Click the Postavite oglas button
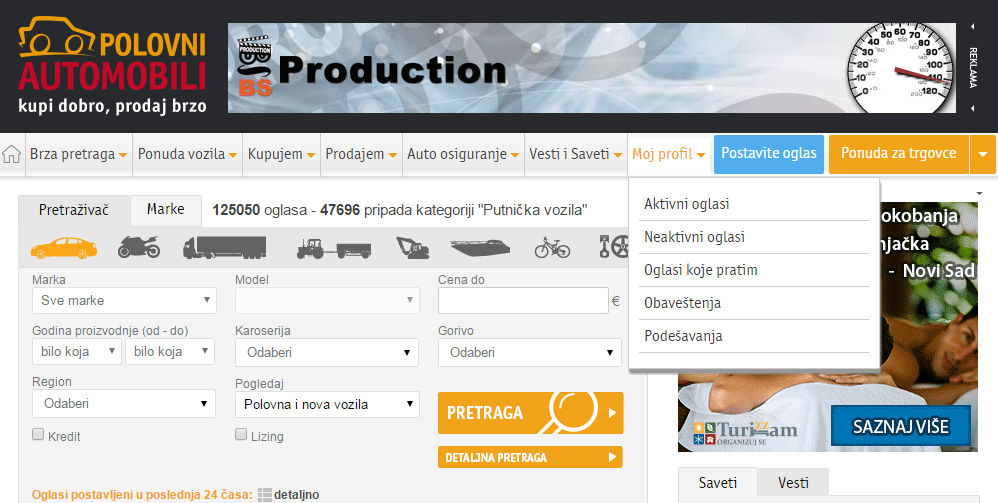This screenshot has height=503, width=998. (x=769, y=154)
